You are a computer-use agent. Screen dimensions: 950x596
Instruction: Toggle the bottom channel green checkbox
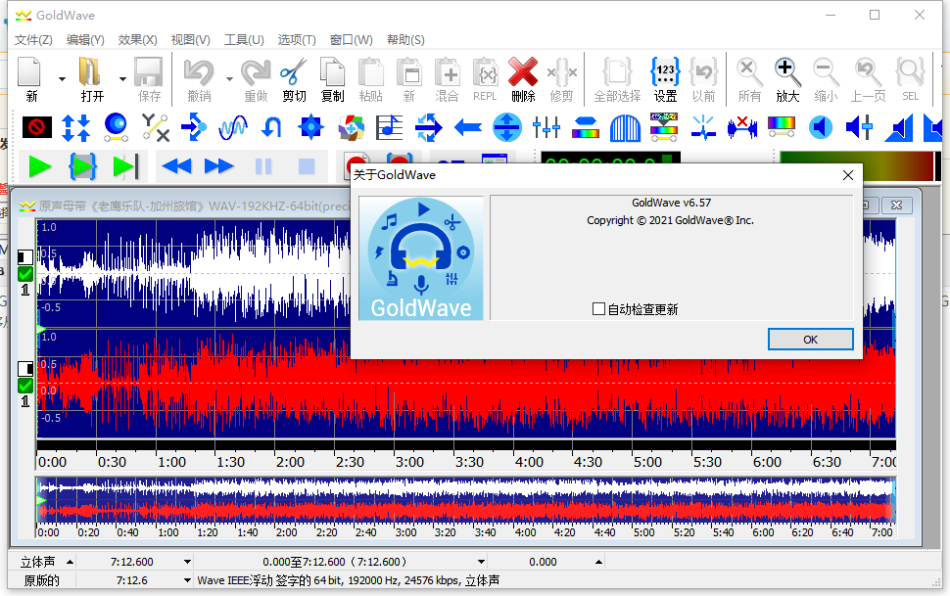[25, 385]
